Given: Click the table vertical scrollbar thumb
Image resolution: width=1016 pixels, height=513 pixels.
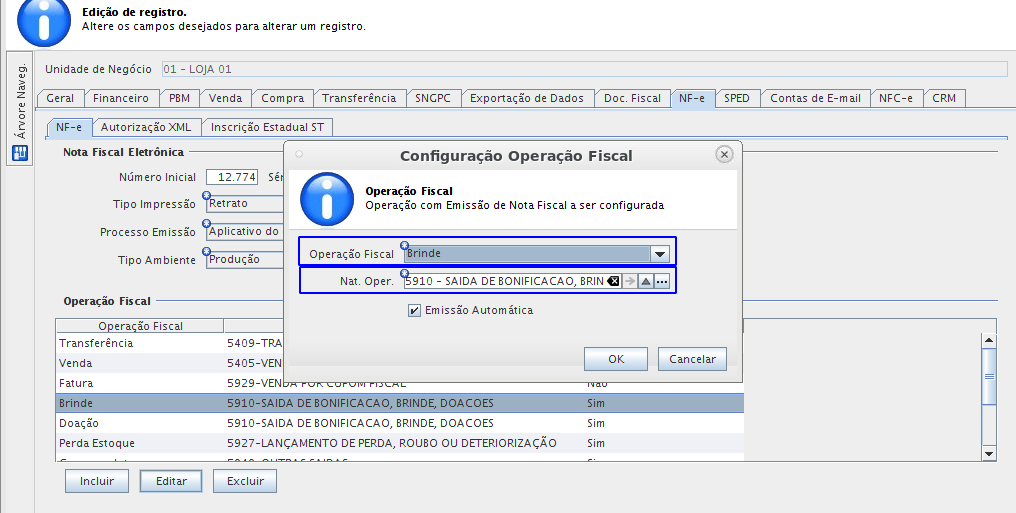Looking at the screenshot, I should (x=989, y=376).
